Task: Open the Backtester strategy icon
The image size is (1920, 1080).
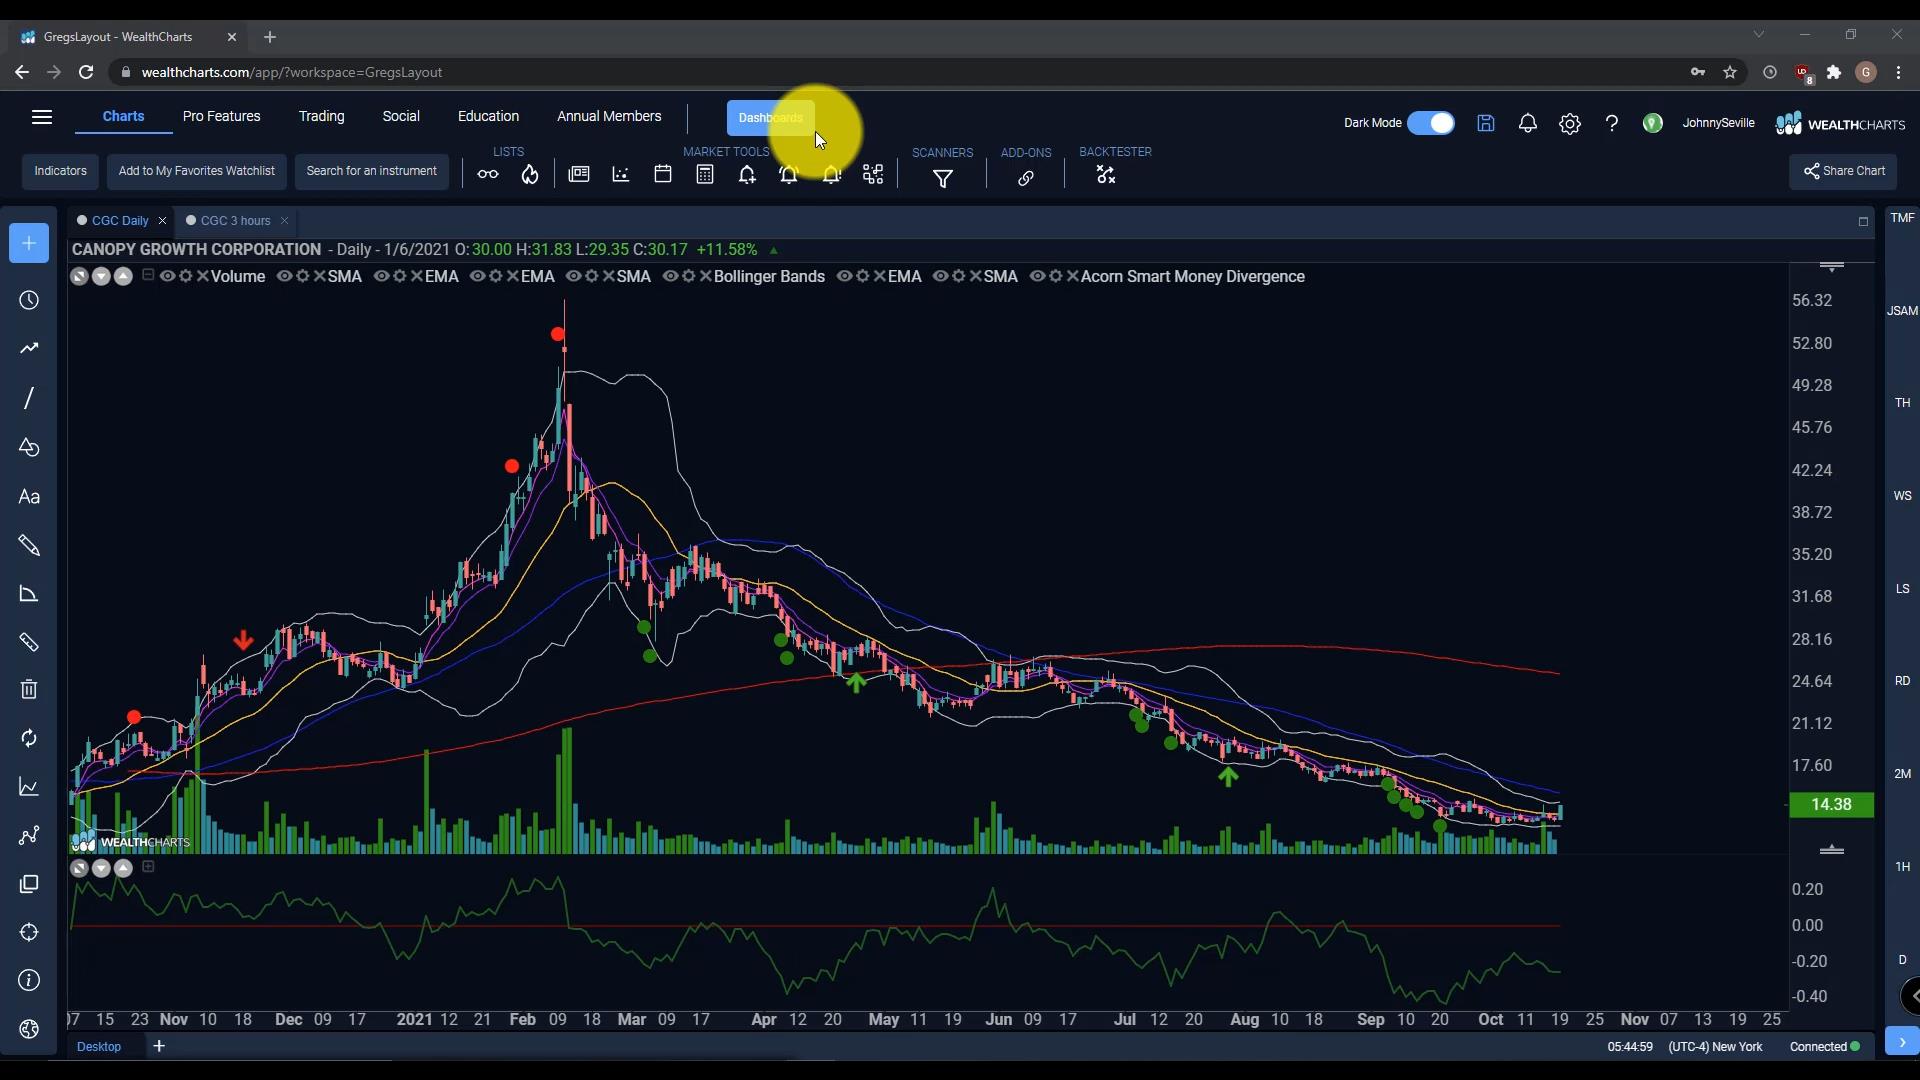Action: coord(1106,175)
